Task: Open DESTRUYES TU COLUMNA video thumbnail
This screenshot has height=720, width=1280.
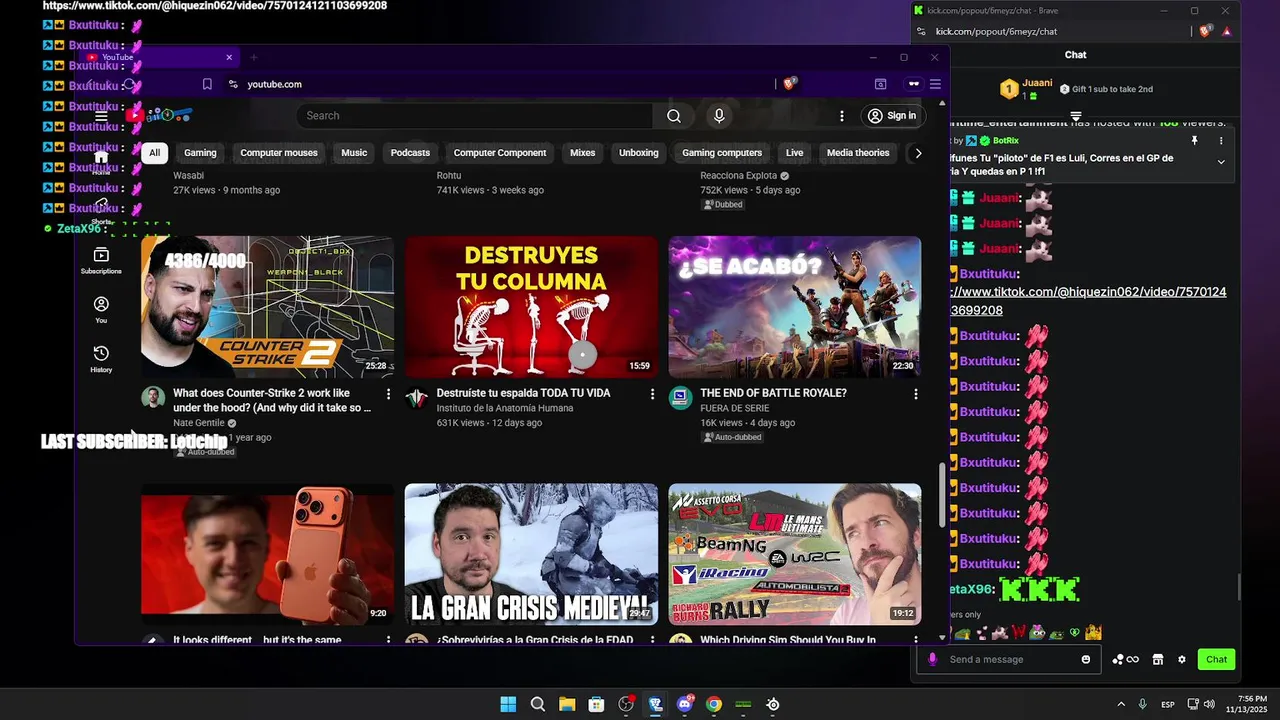Action: click(x=531, y=307)
